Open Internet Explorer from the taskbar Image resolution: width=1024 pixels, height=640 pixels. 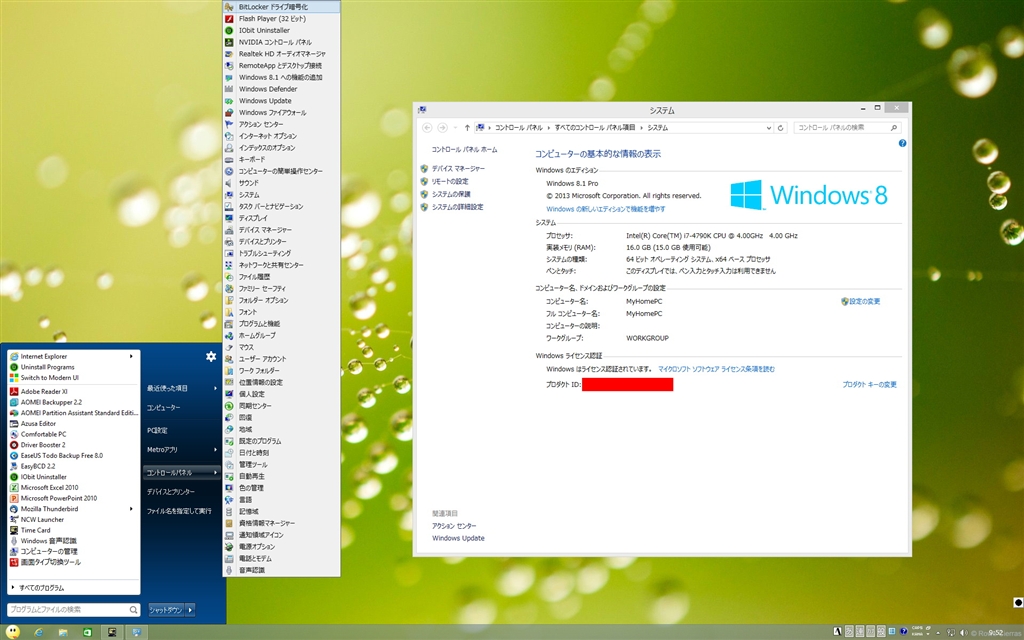point(39,632)
